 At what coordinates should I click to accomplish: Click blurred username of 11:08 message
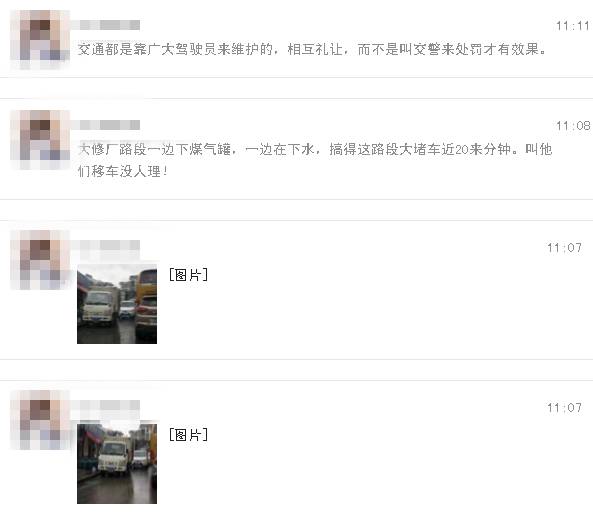click(x=106, y=125)
